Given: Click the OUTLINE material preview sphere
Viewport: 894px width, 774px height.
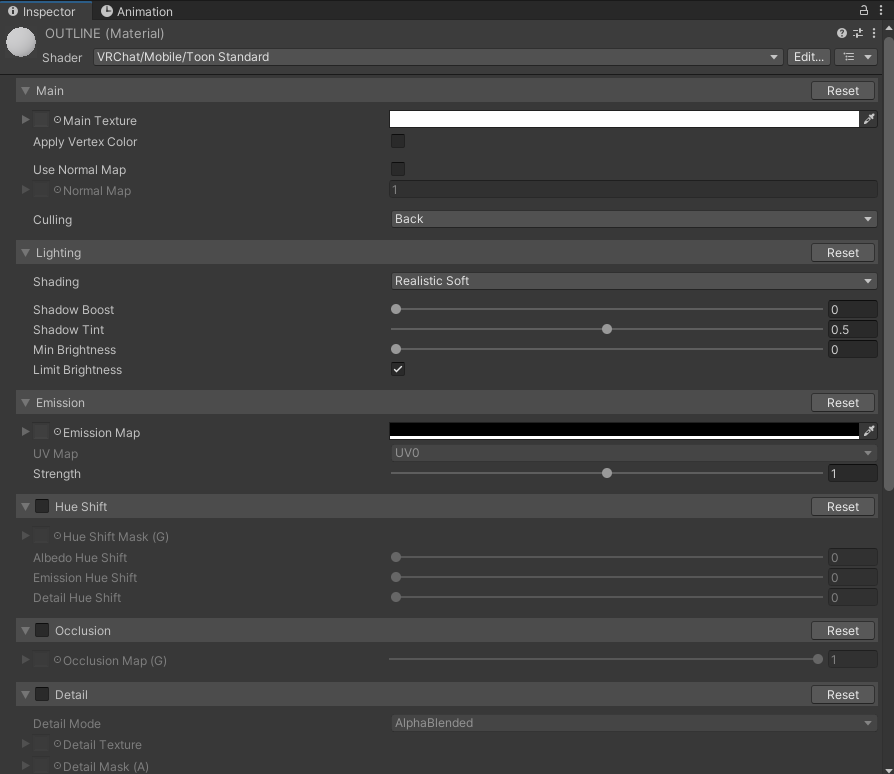Looking at the screenshot, I should [x=21, y=43].
